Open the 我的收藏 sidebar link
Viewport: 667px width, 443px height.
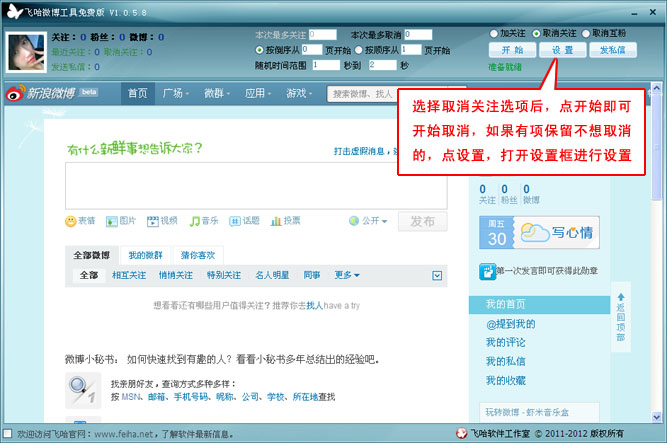click(505, 380)
